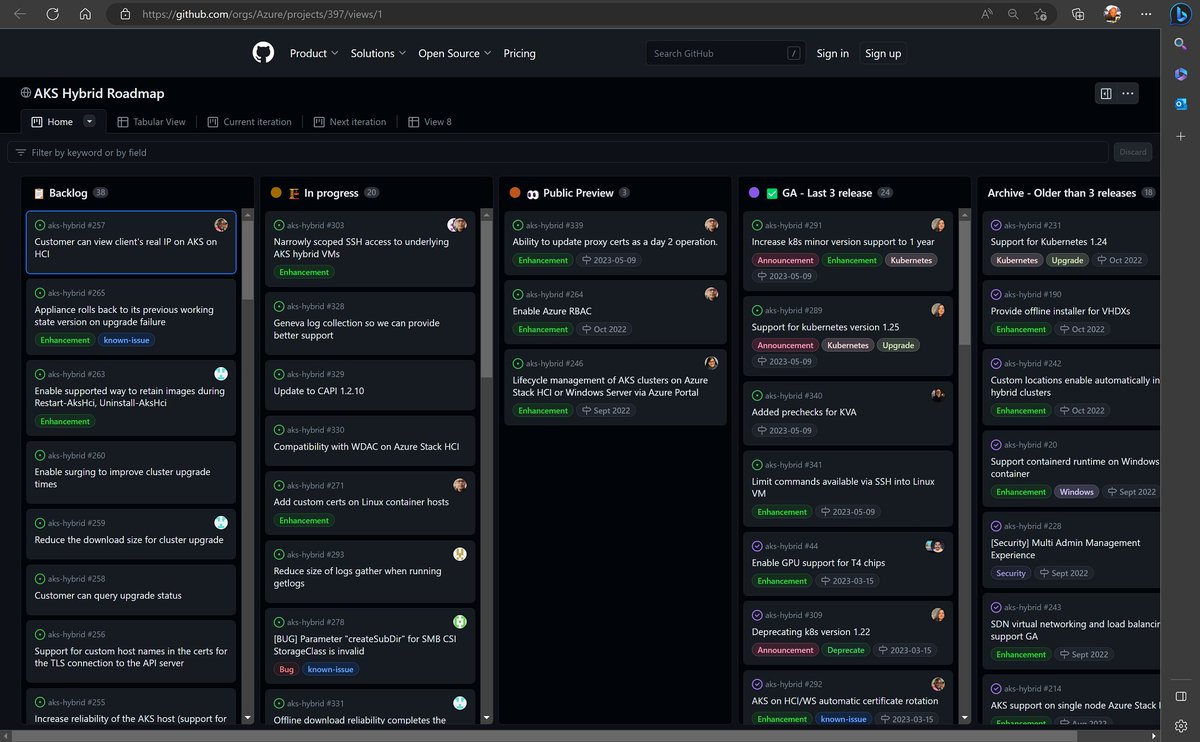This screenshot has width=1200, height=742.
Task: Open the Product menu
Action: (x=313, y=53)
